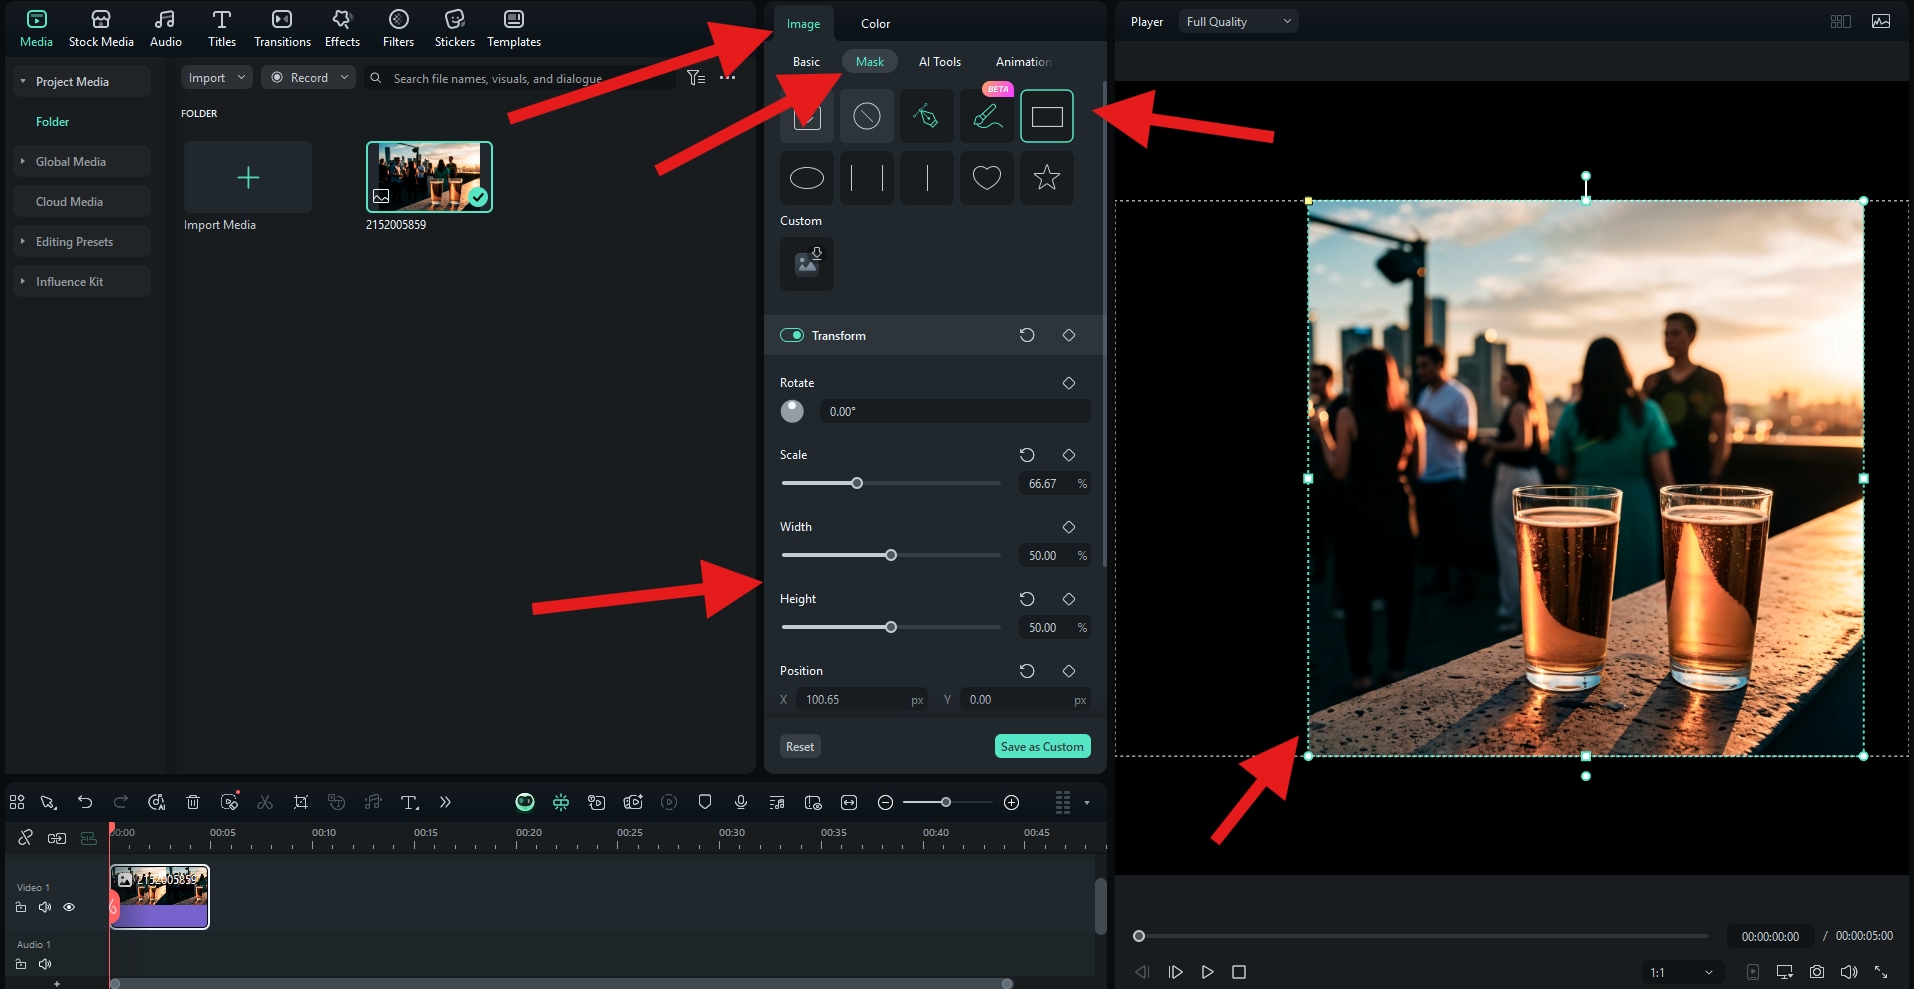
Task: Expand the Influence Kit section
Action: coord(23,281)
